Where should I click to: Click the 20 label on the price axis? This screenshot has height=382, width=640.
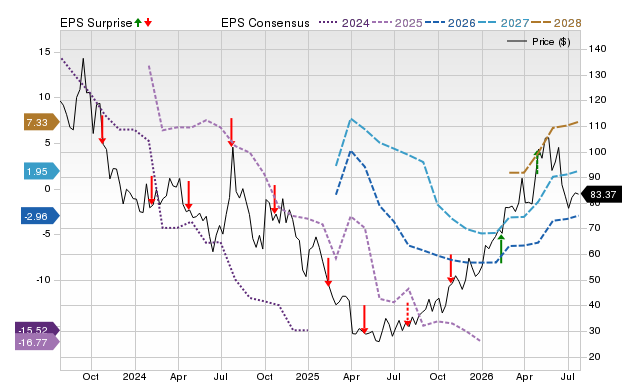tap(595, 357)
